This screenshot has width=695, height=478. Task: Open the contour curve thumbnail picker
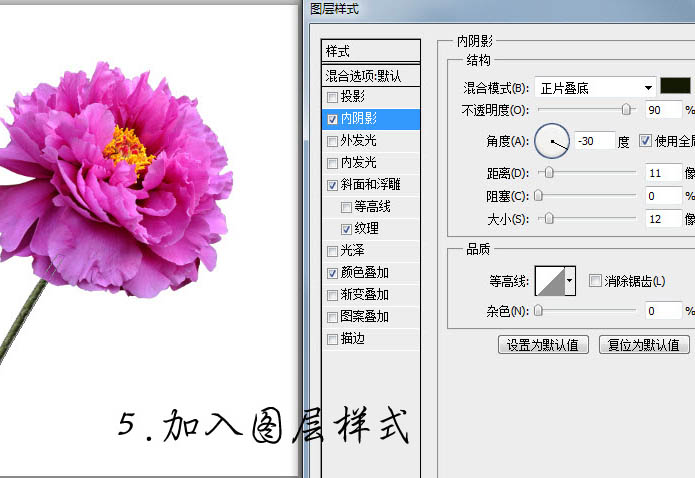(x=550, y=282)
